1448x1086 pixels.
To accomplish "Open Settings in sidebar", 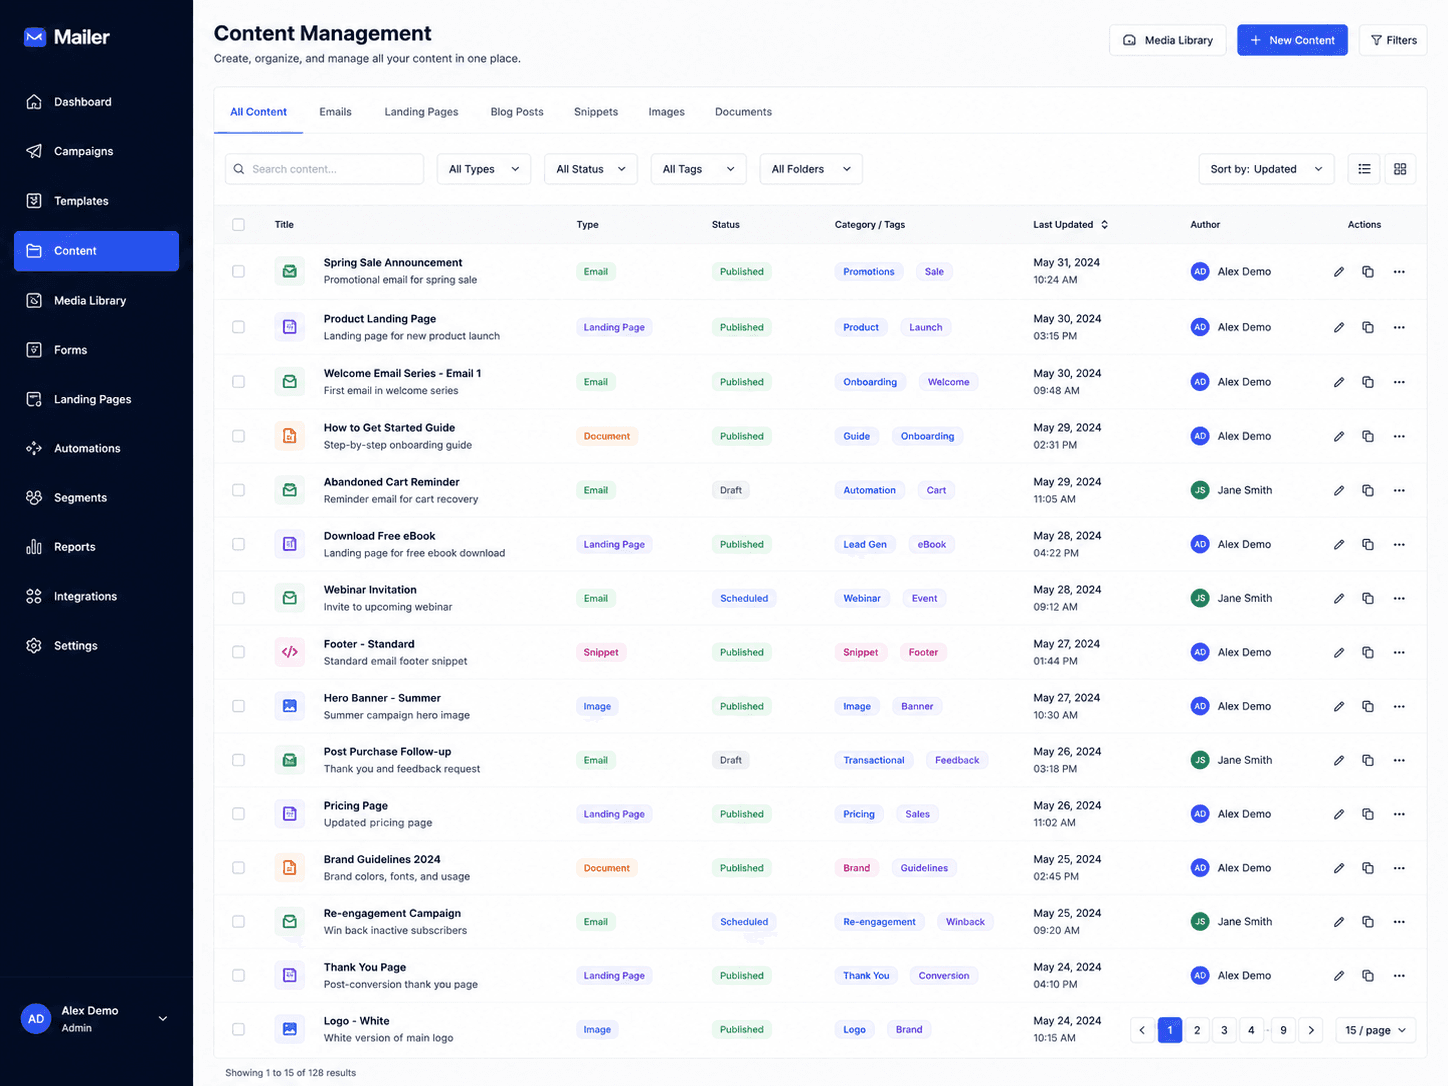I will tap(96, 646).
